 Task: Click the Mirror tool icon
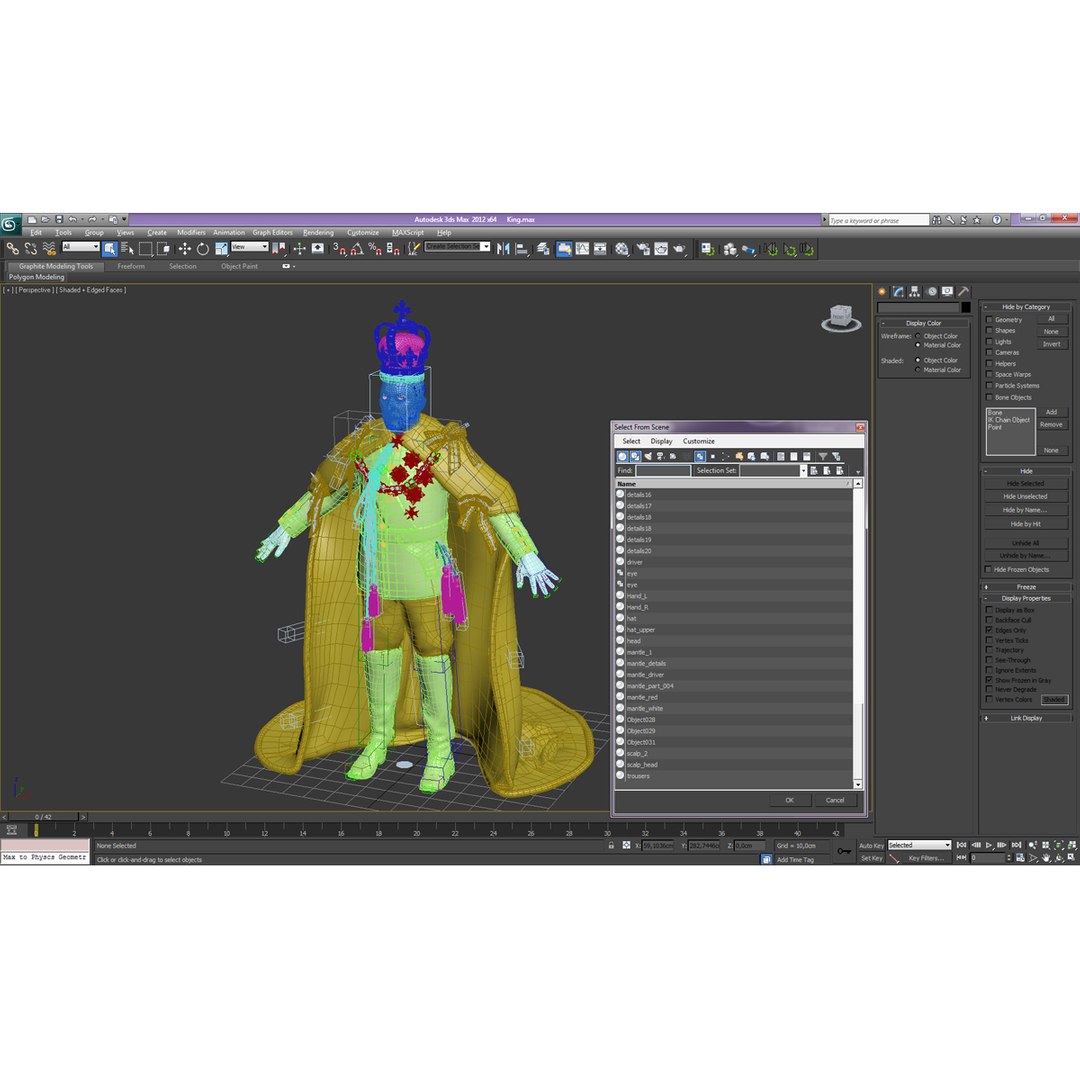click(503, 249)
